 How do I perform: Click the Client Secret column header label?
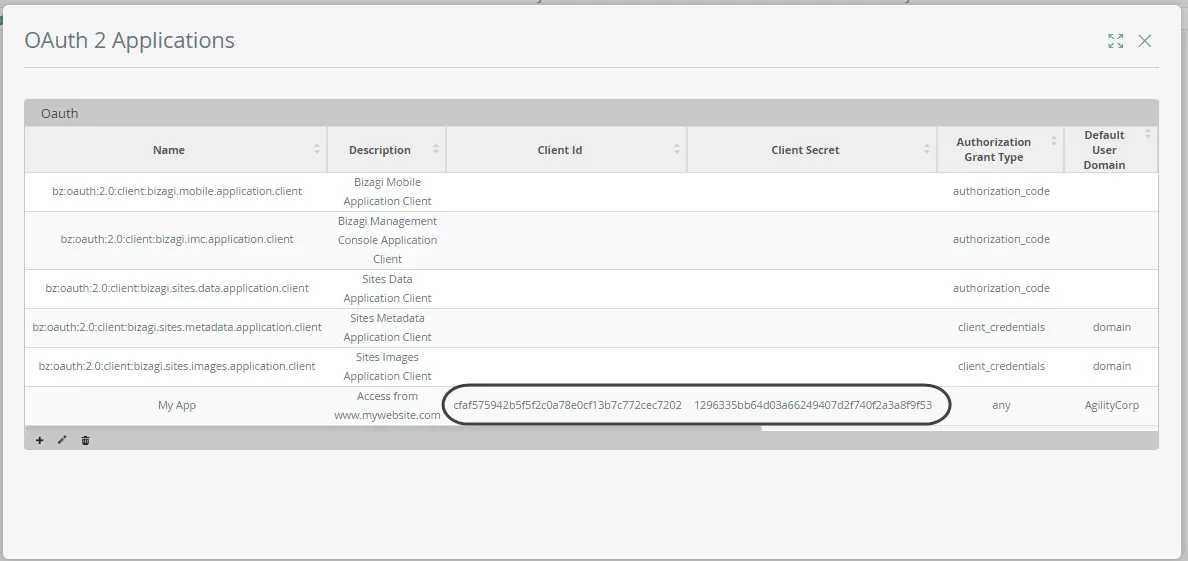coord(805,150)
